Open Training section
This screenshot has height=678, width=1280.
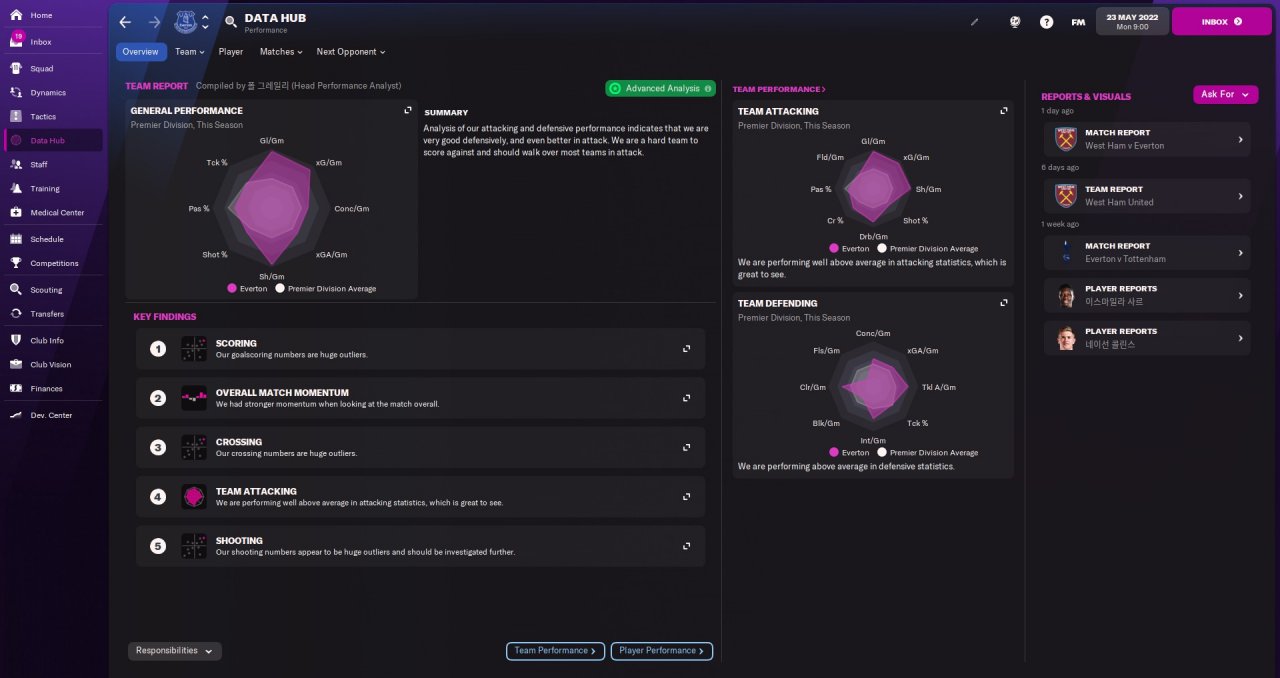(x=52, y=189)
